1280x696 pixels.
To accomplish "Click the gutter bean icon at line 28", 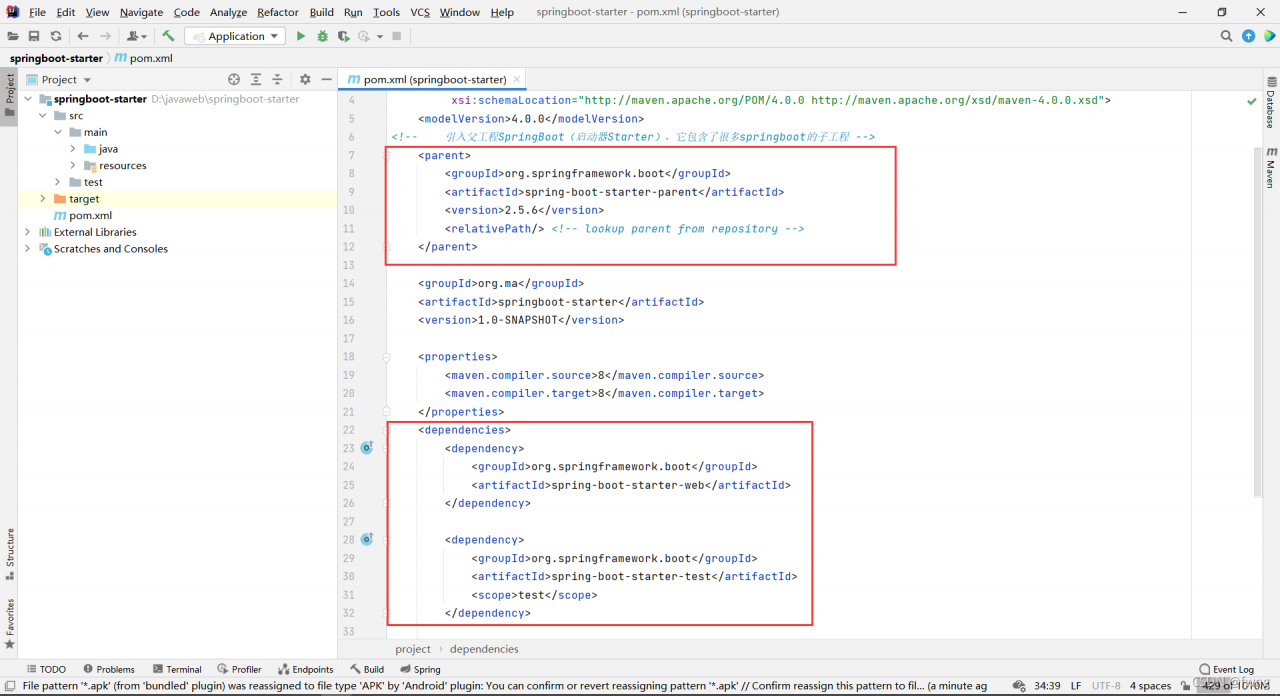I will [x=367, y=539].
